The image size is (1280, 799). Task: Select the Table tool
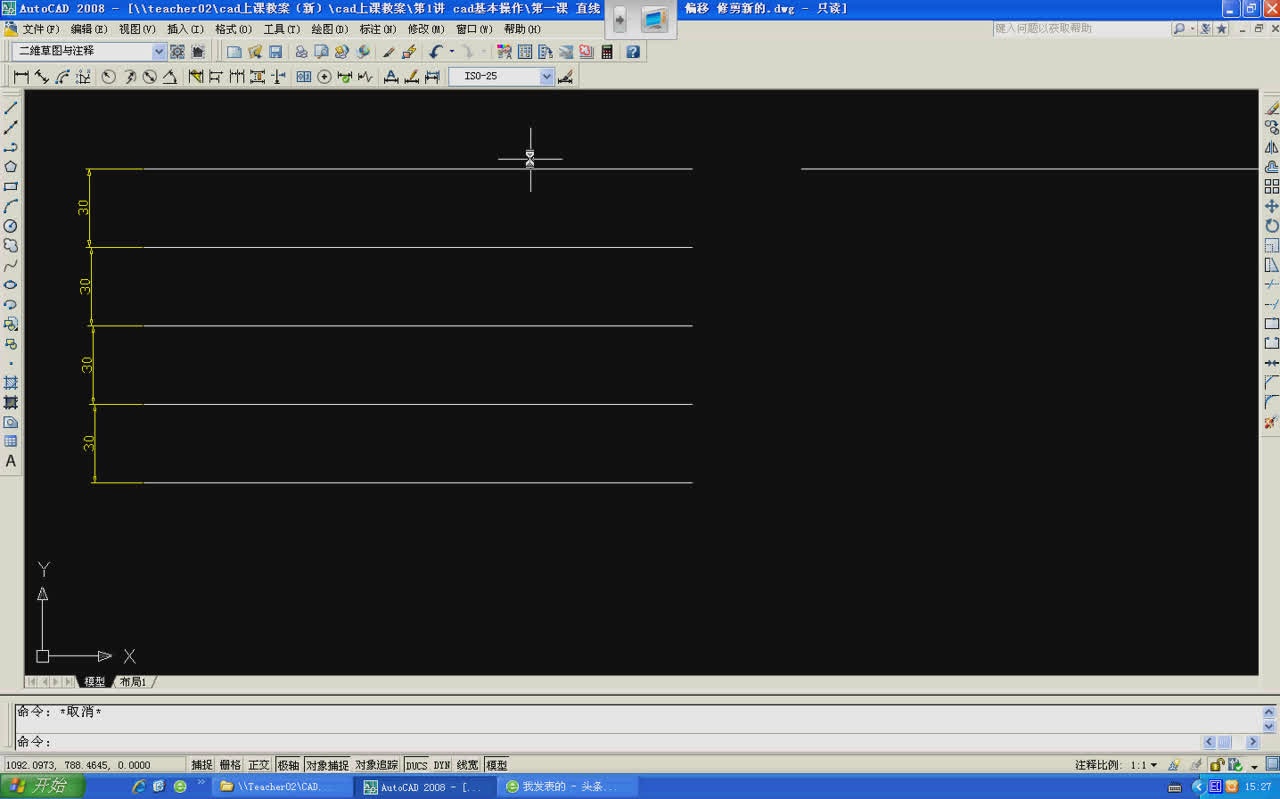coord(11,441)
